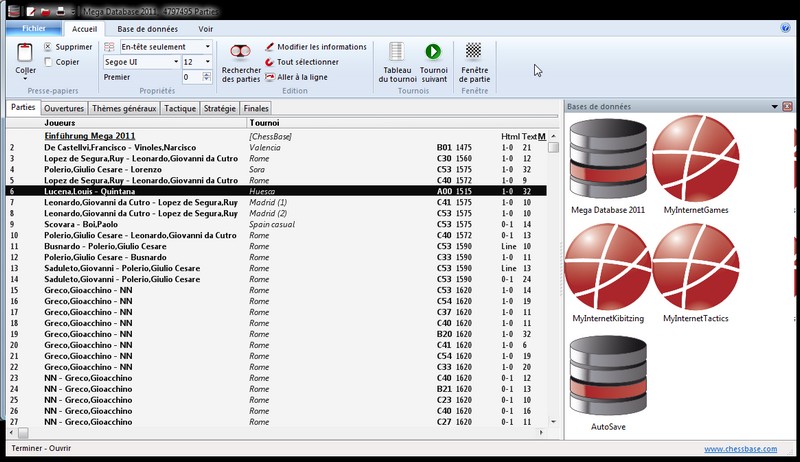Open Tableau du tournoi
Image resolution: width=800 pixels, height=462 pixels.
coord(396,52)
